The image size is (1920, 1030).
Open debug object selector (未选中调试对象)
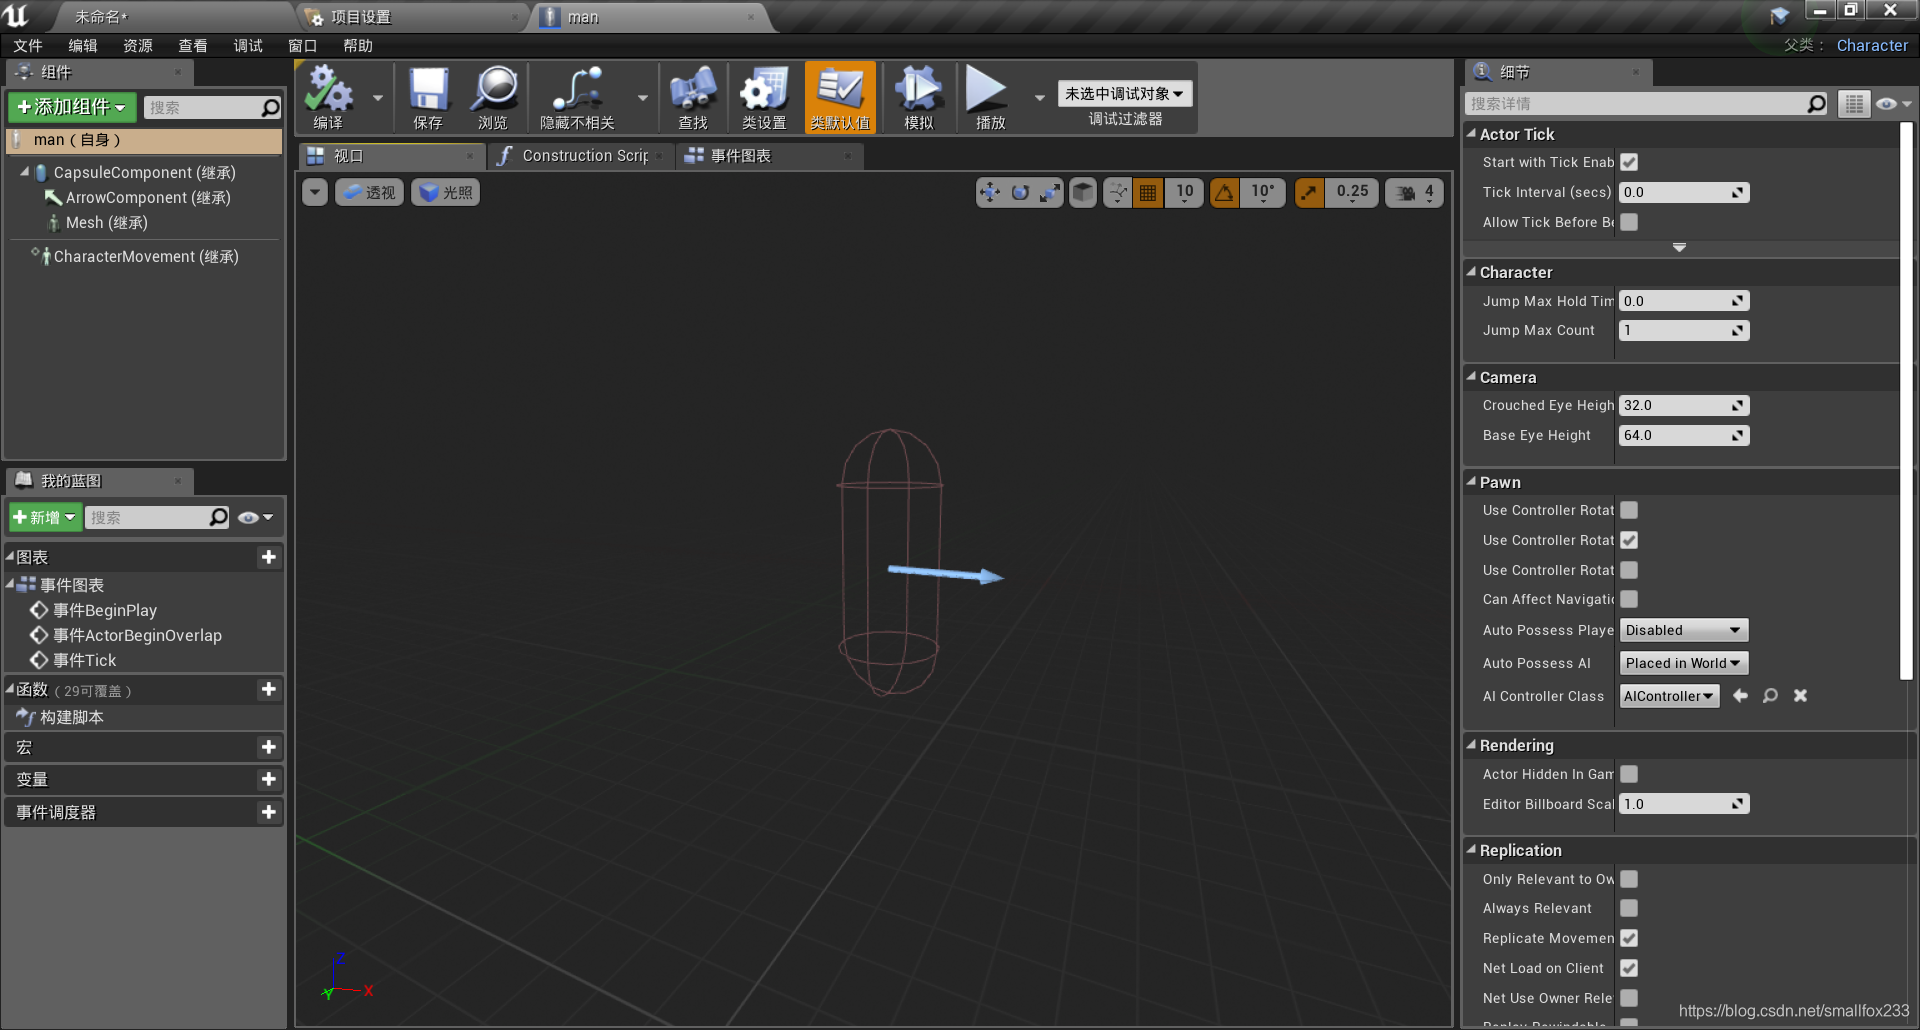tap(1125, 94)
